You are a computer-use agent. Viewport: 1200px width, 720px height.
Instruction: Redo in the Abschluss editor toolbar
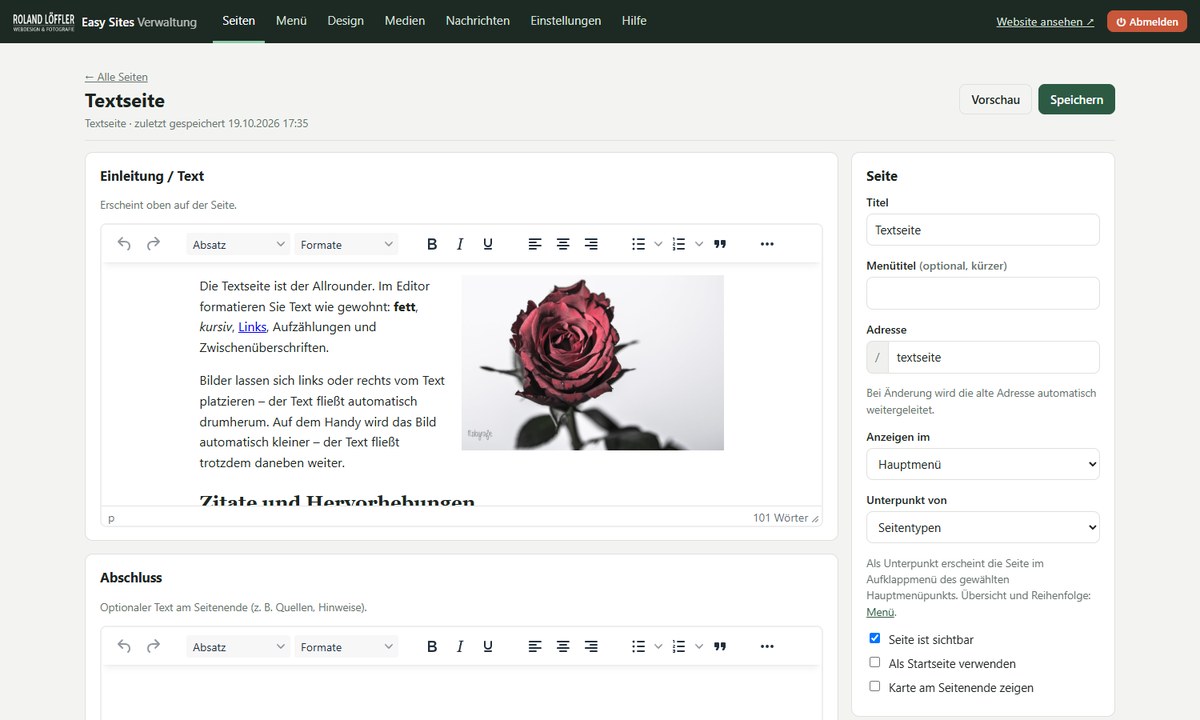[x=153, y=647]
